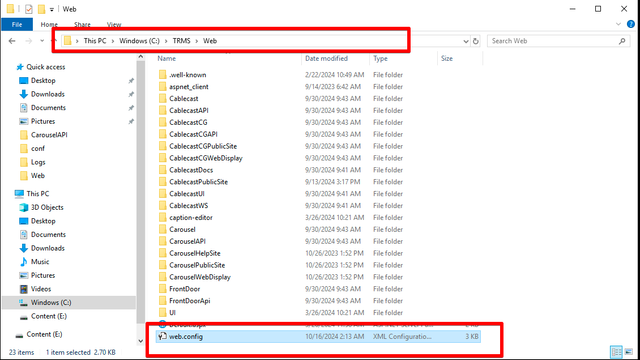Image resolution: width=640 pixels, height=360 pixels.
Task: Select the CablecastWS folder icon
Action: [162, 205]
